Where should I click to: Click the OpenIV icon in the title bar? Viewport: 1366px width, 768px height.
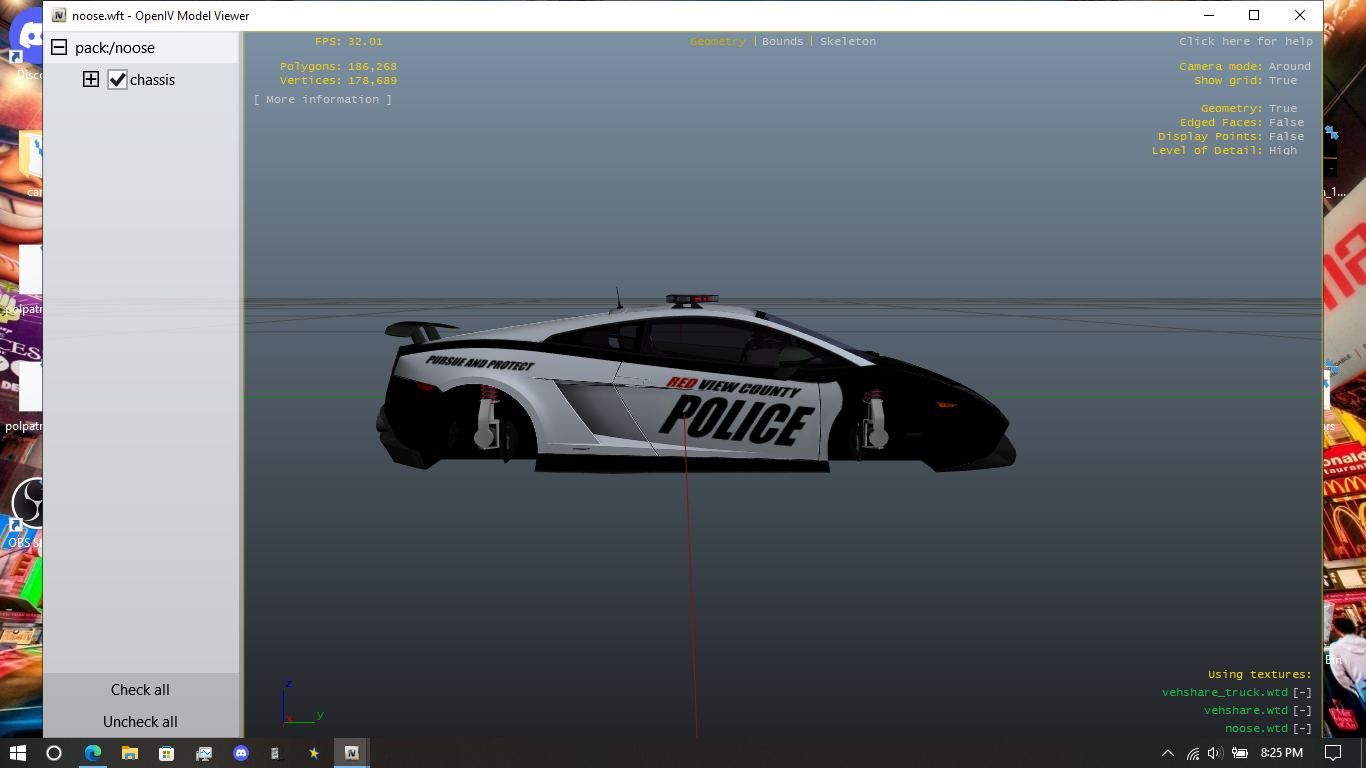tap(59, 16)
